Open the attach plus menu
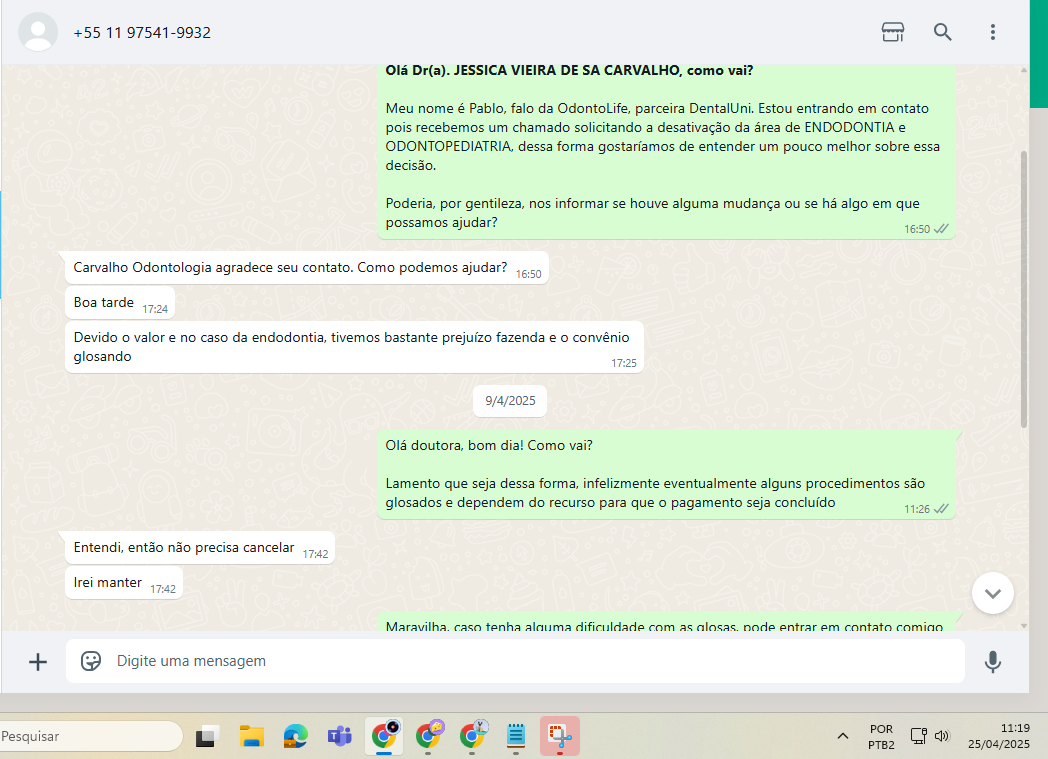Screen dimensions: 1048x759 pos(37,661)
